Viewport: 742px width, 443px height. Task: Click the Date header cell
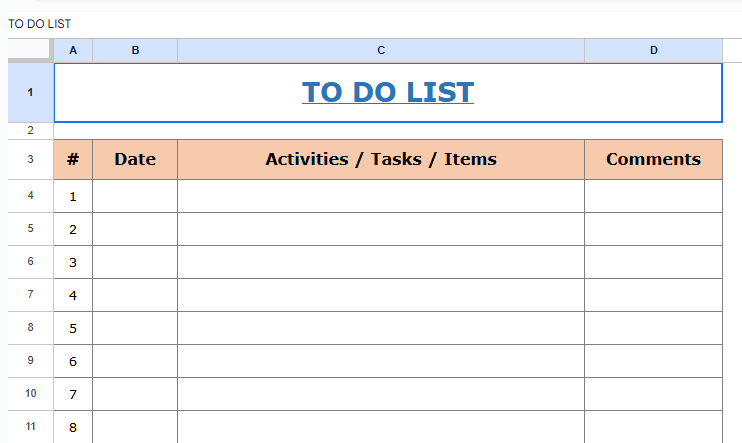pos(135,159)
